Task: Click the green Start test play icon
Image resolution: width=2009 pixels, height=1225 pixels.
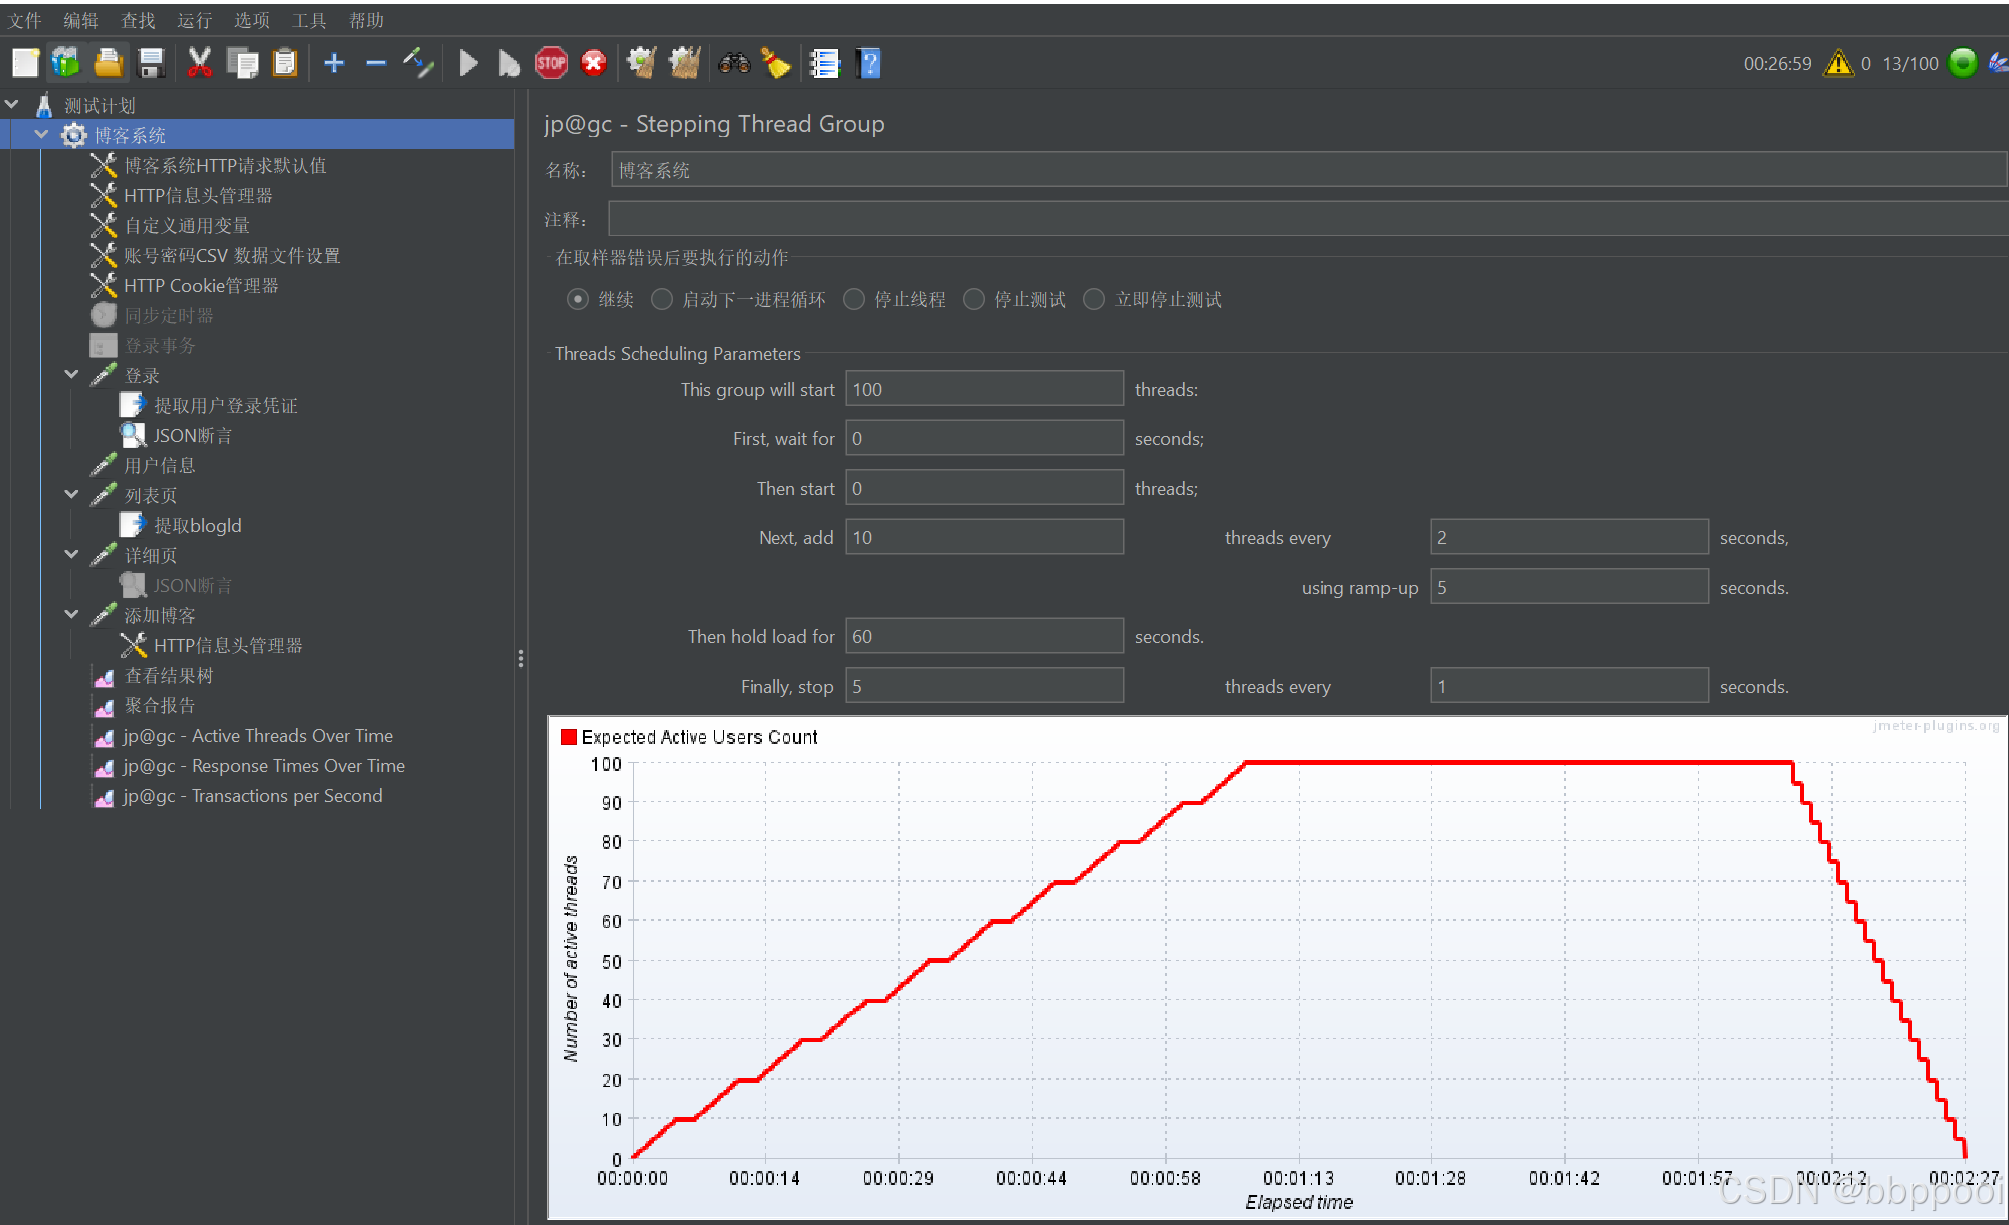Action: coord(467,64)
